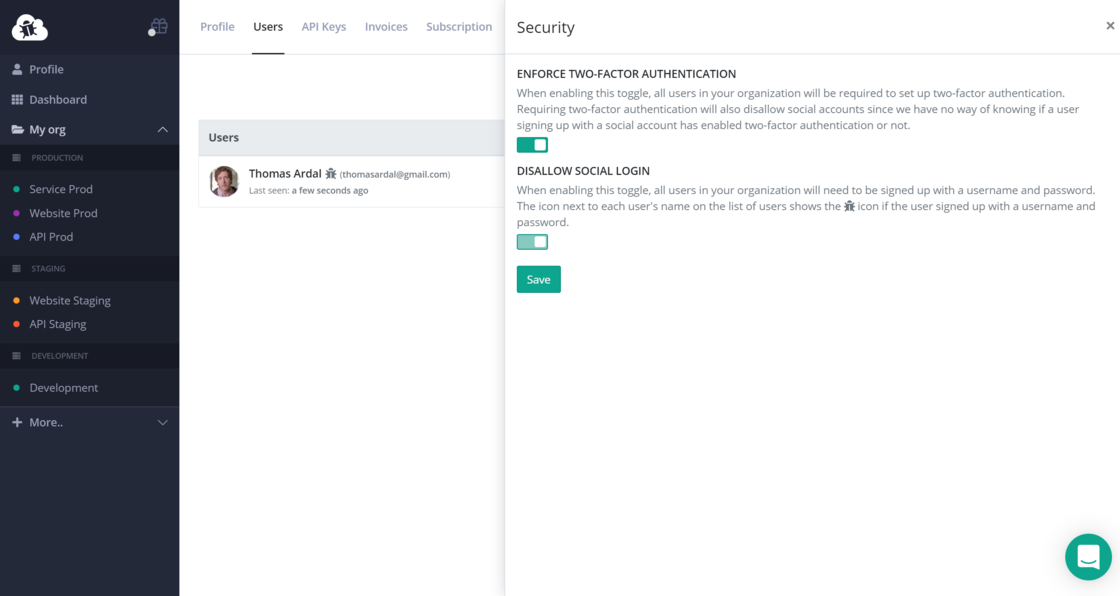Click the PRODUCTION group heading
Image resolution: width=1120 pixels, height=596 pixels.
[57, 158]
